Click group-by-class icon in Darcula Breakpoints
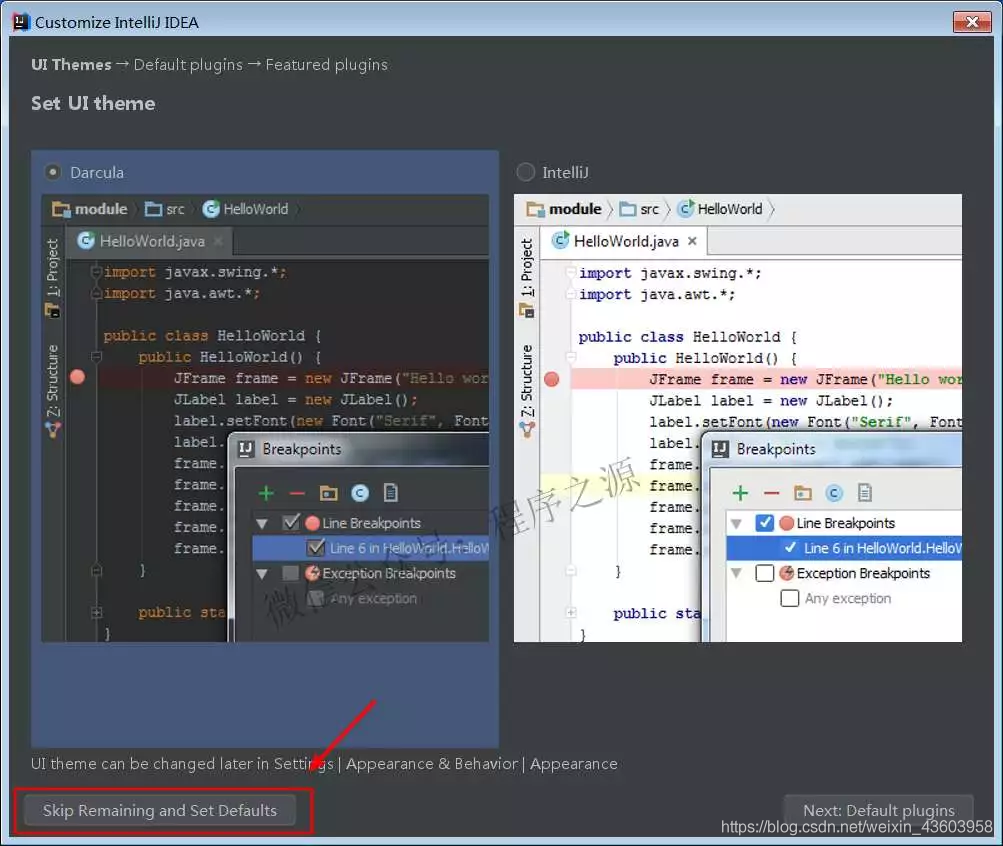This screenshot has height=846, width=1003. click(x=360, y=493)
